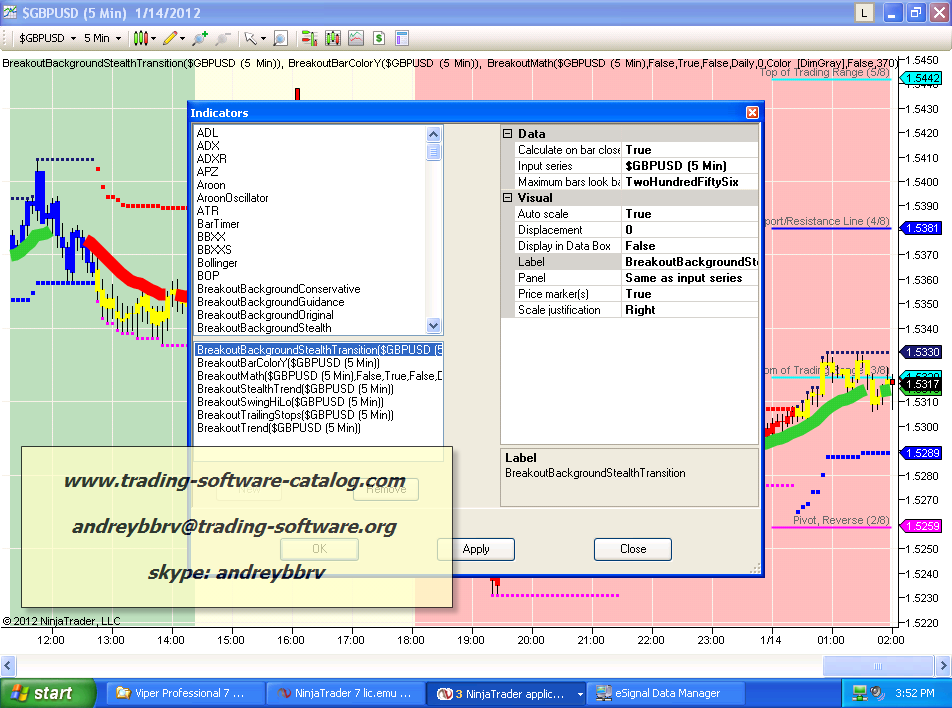Collapse the Data property section

pyautogui.click(x=507, y=134)
